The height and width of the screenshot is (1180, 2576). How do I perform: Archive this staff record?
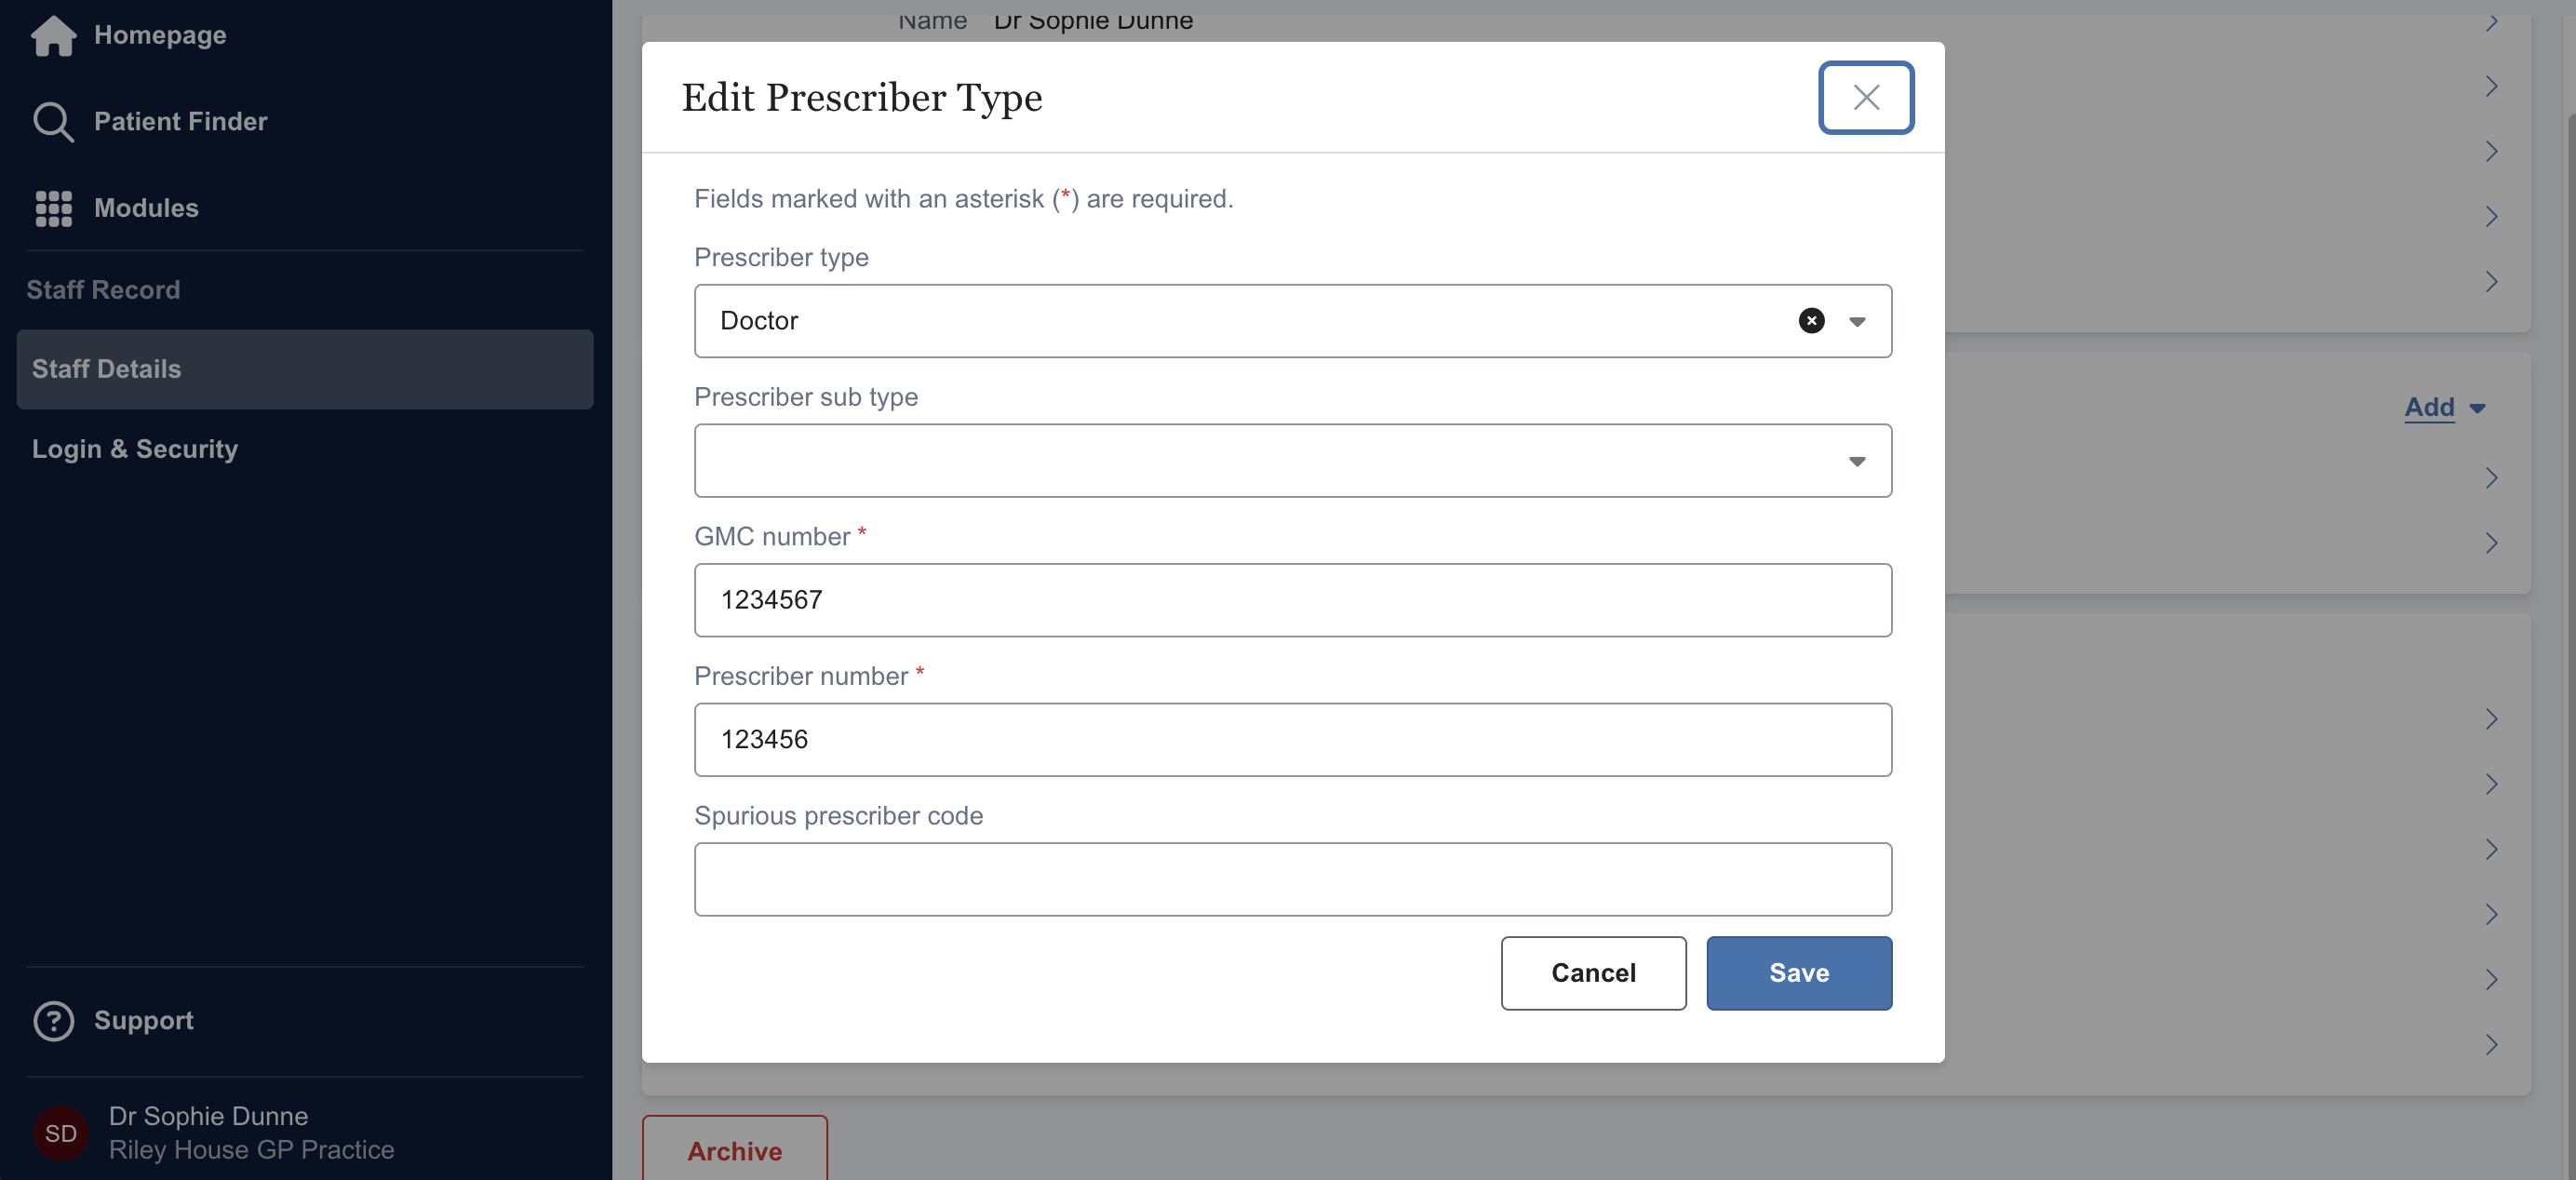734,1151
